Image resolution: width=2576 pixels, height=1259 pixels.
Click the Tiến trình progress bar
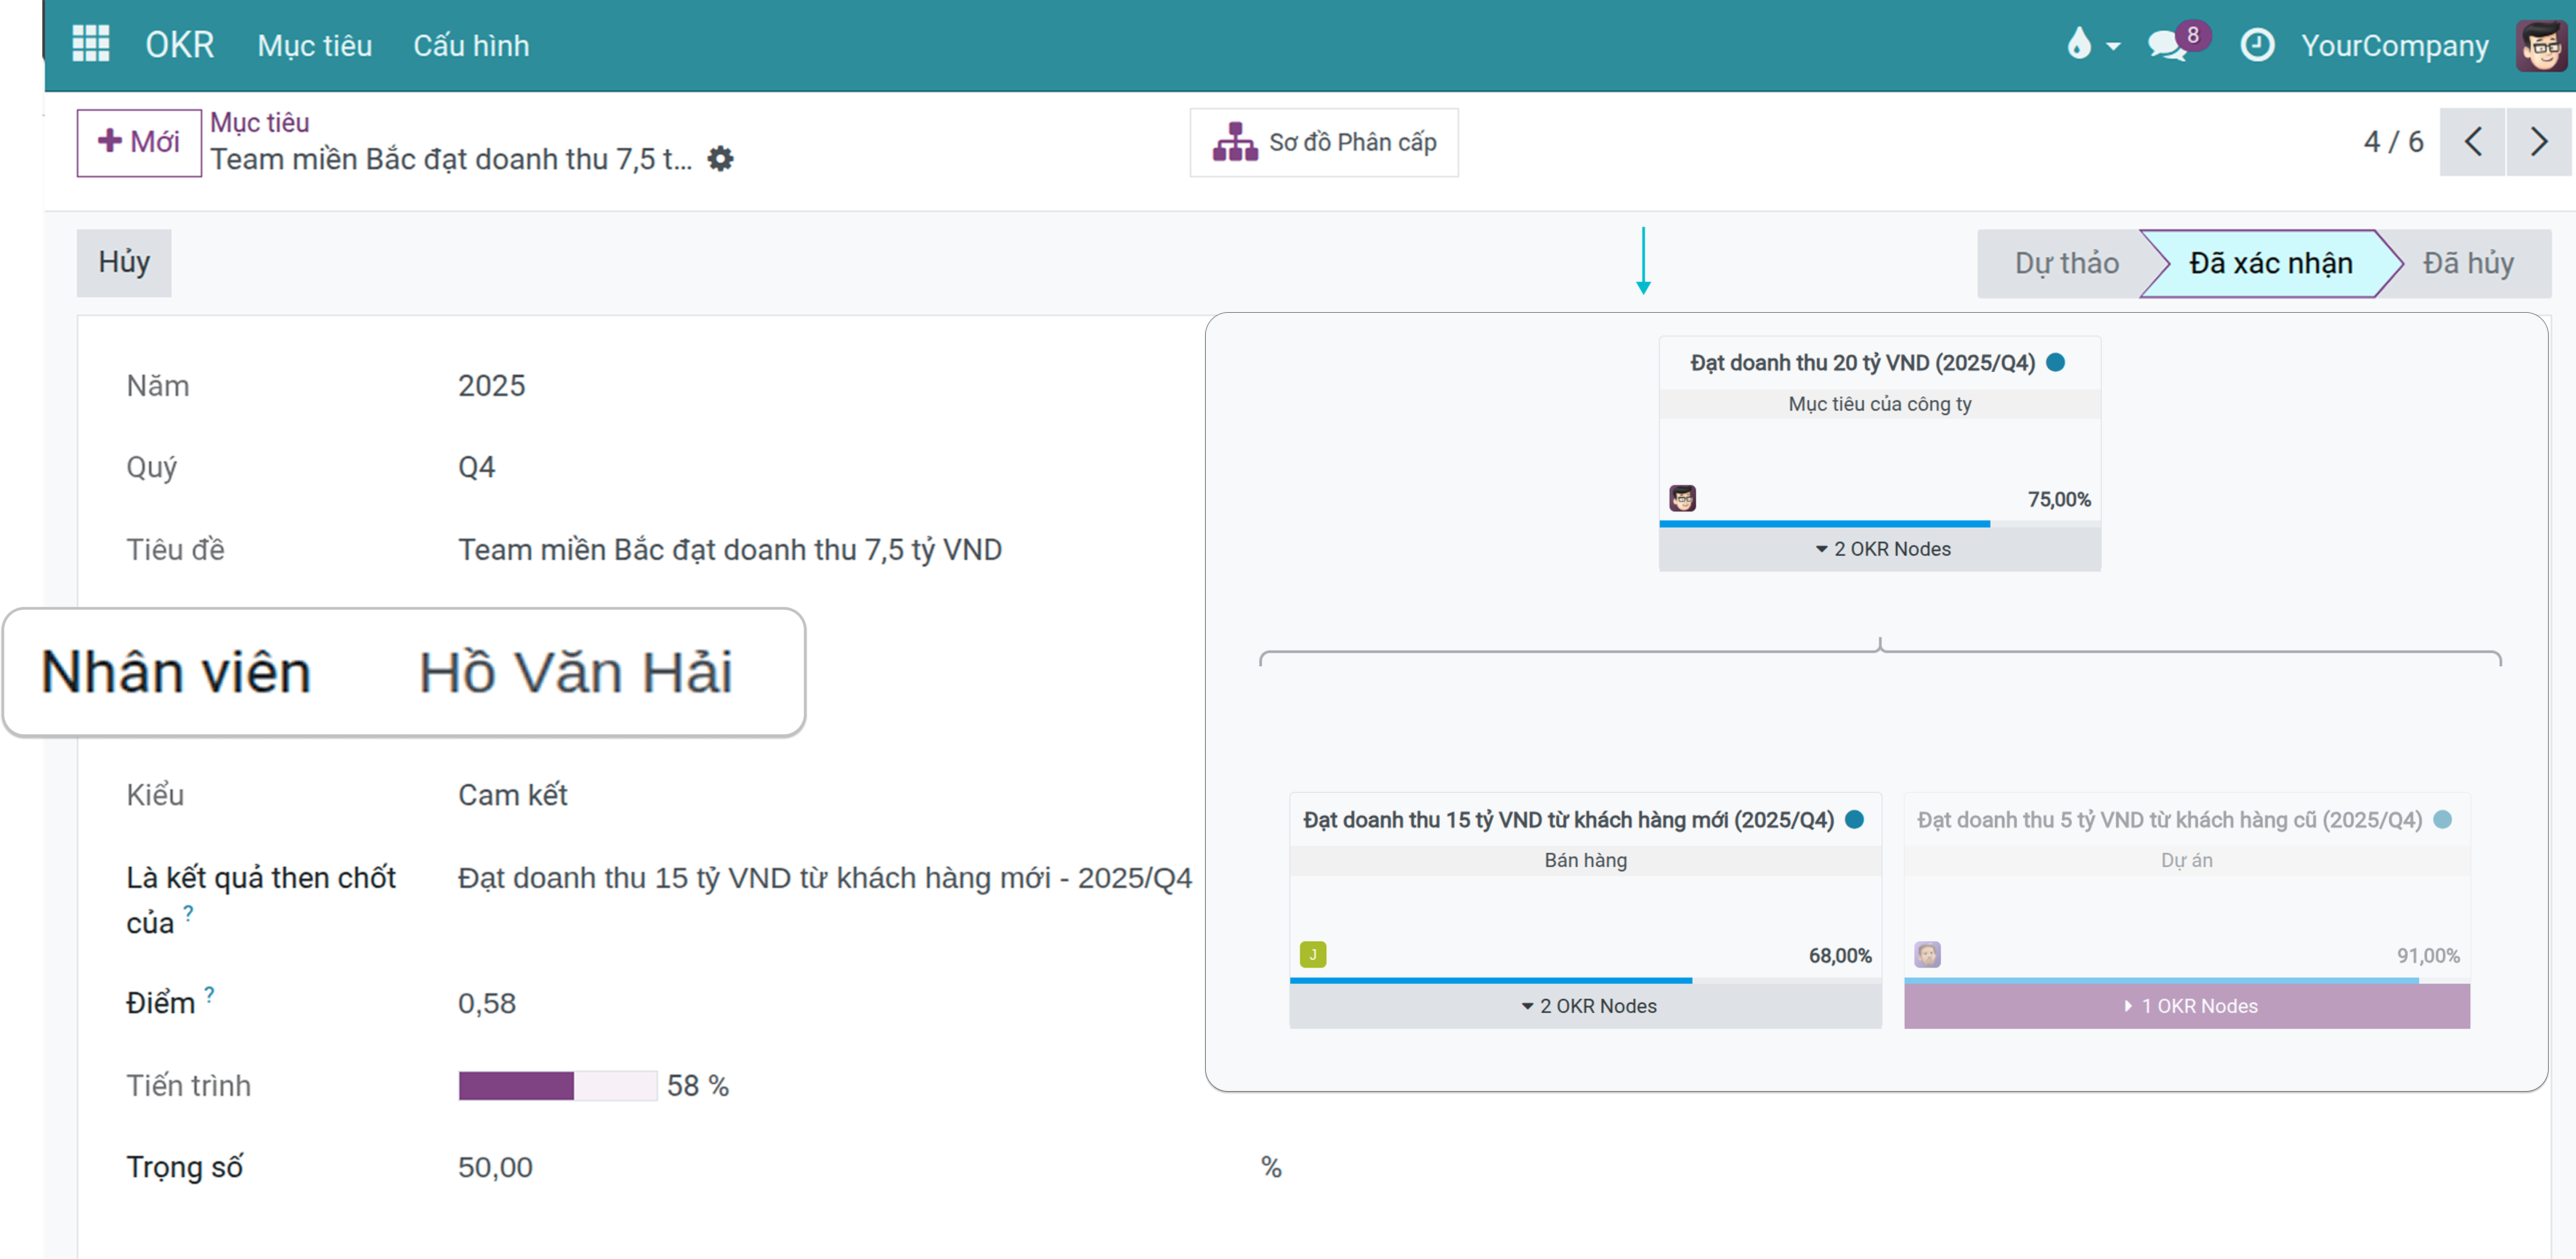(557, 1085)
